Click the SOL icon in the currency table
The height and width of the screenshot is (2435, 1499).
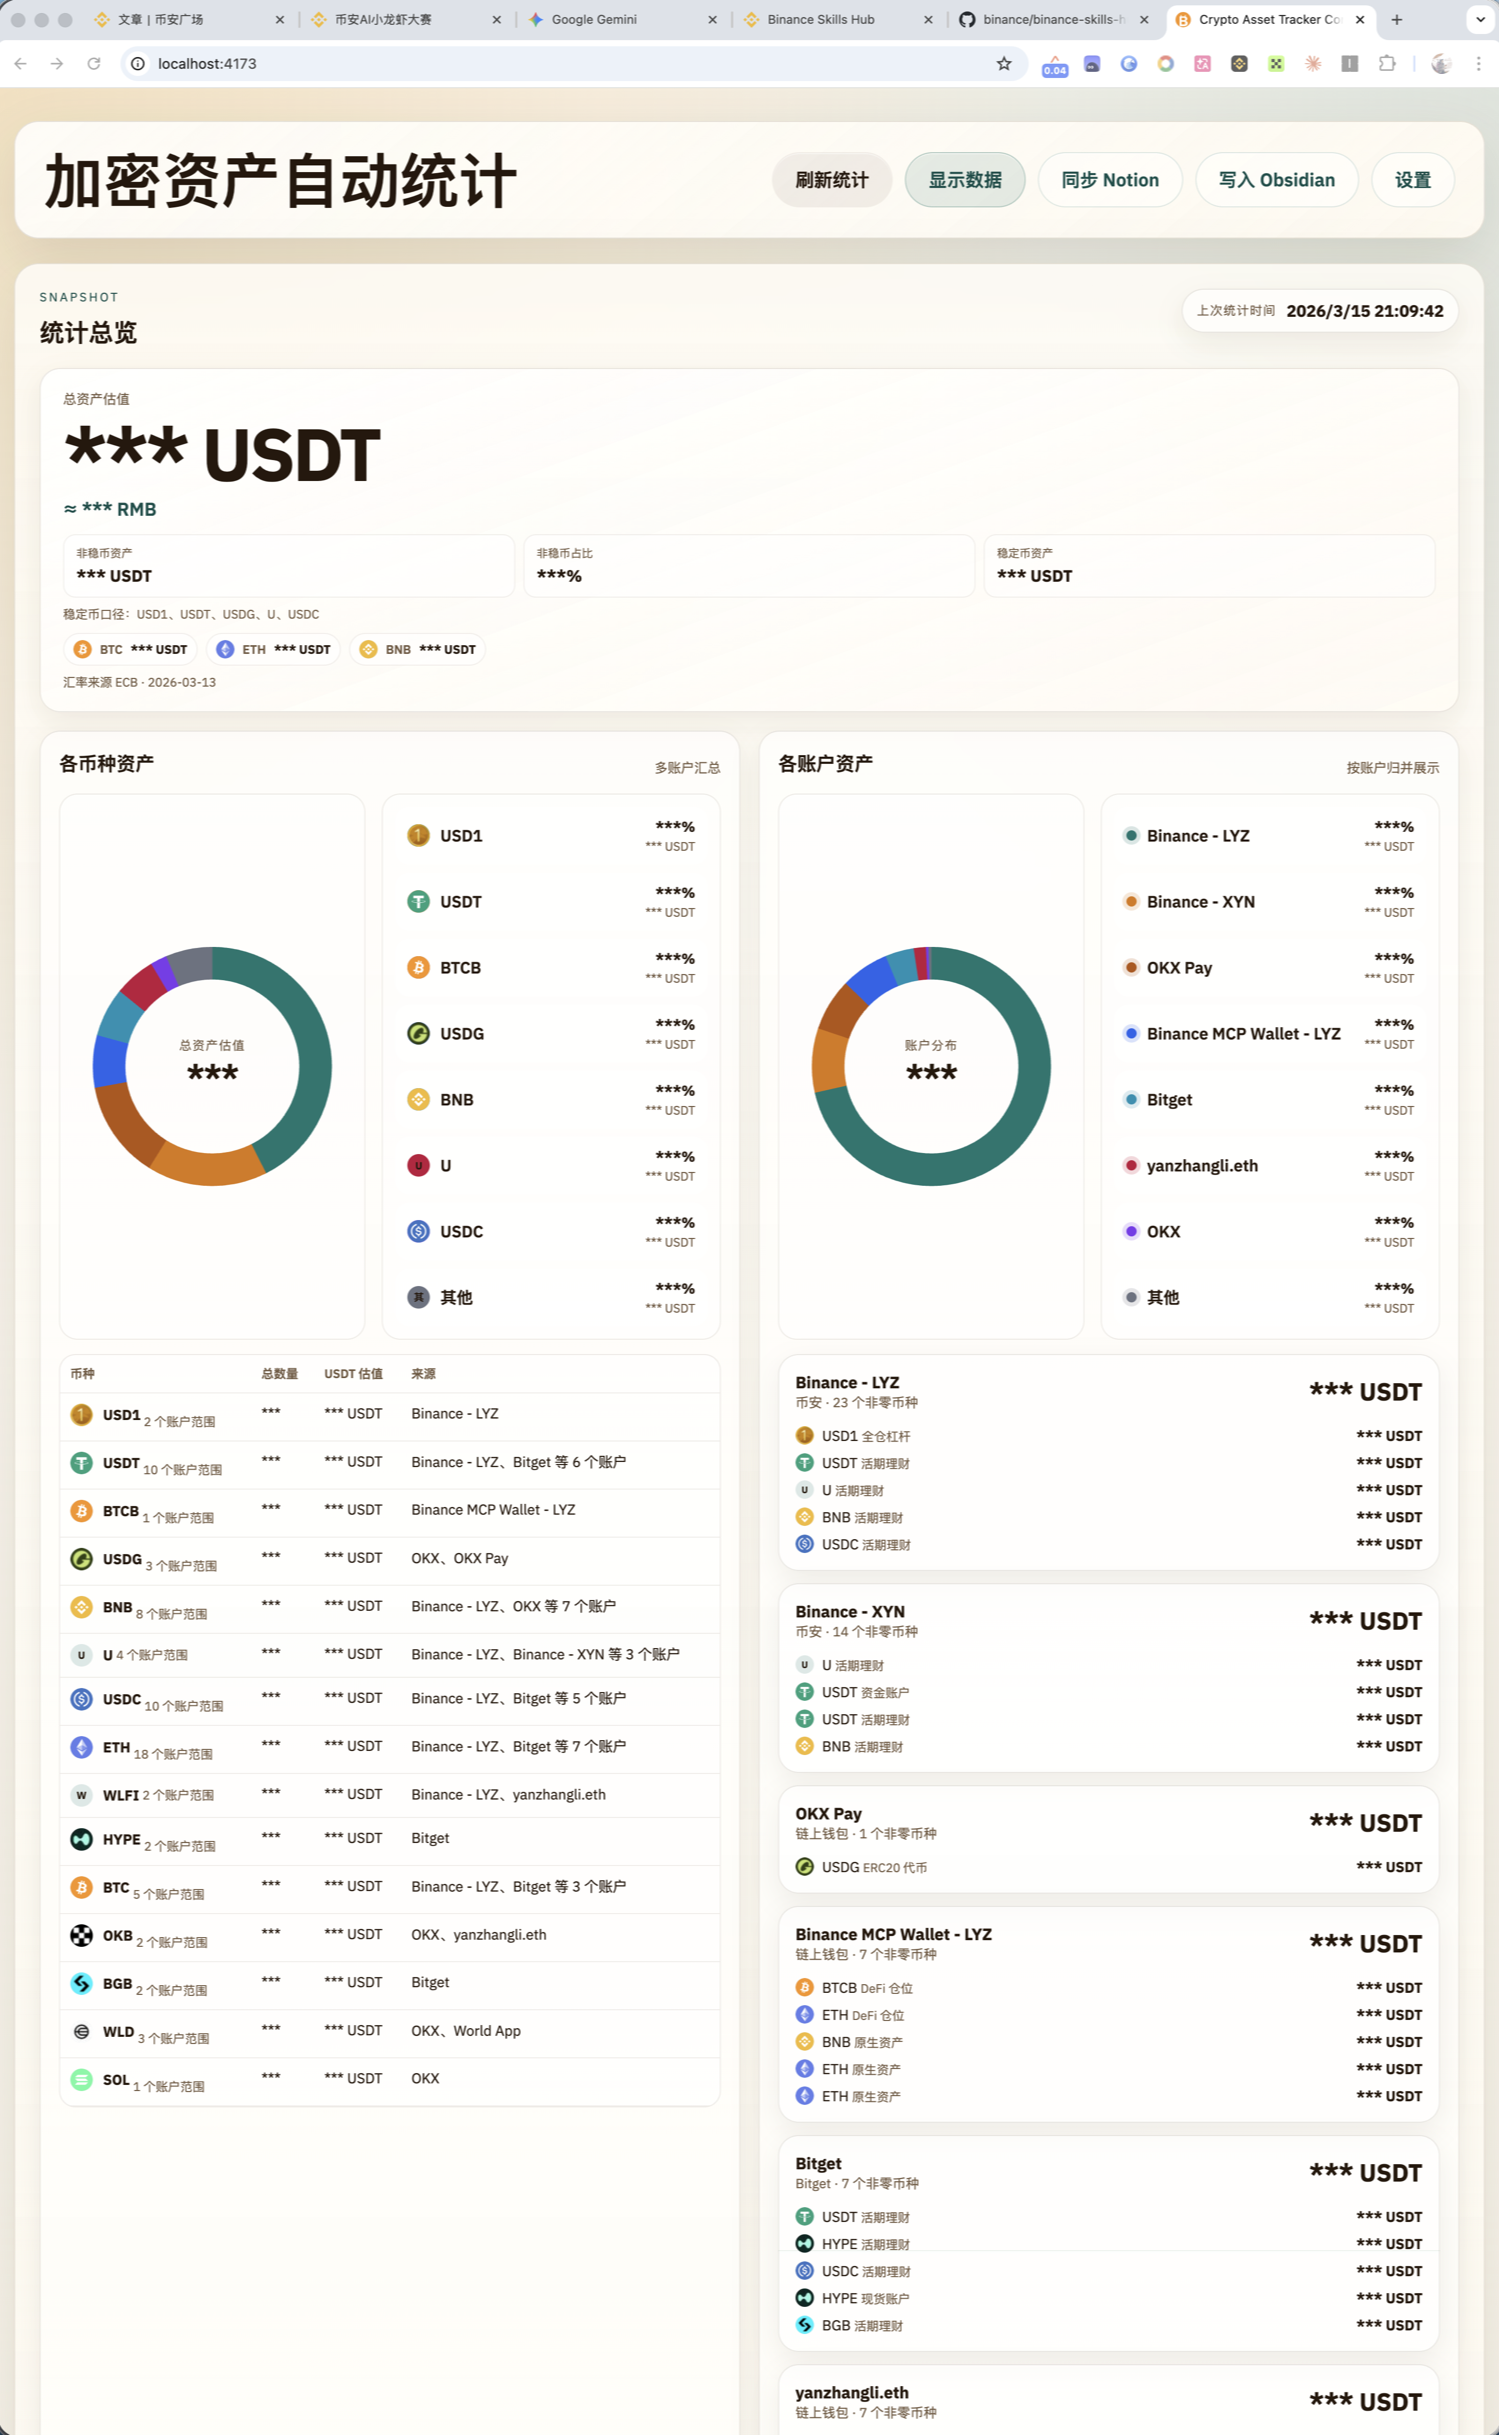(82, 2079)
